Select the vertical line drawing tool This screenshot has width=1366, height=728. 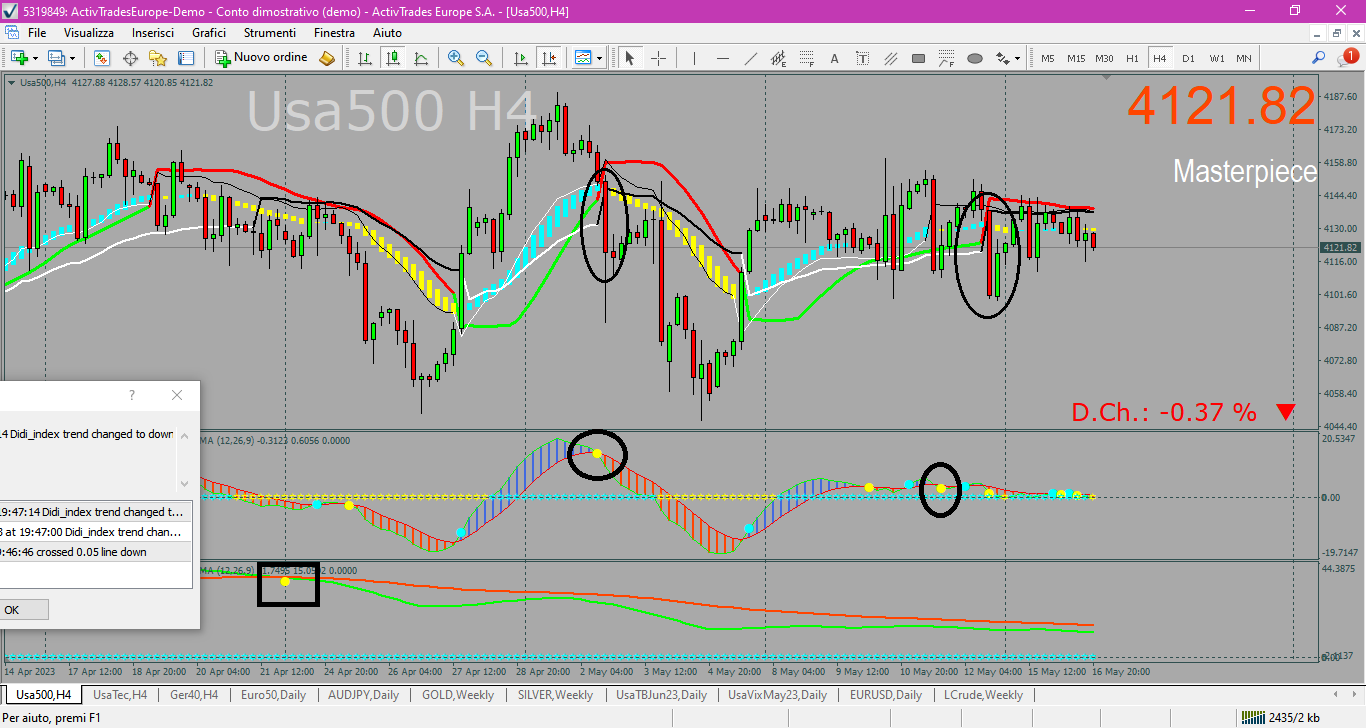(x=695, y=58)
